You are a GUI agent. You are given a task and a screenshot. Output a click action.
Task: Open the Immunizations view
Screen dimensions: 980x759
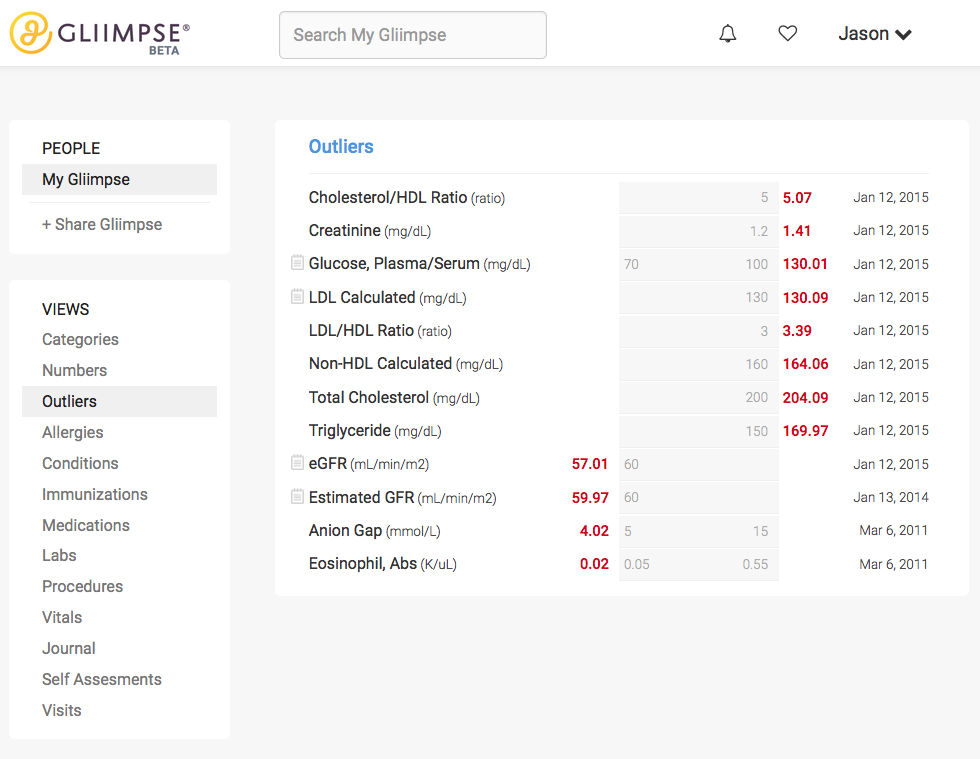[95, 494]
